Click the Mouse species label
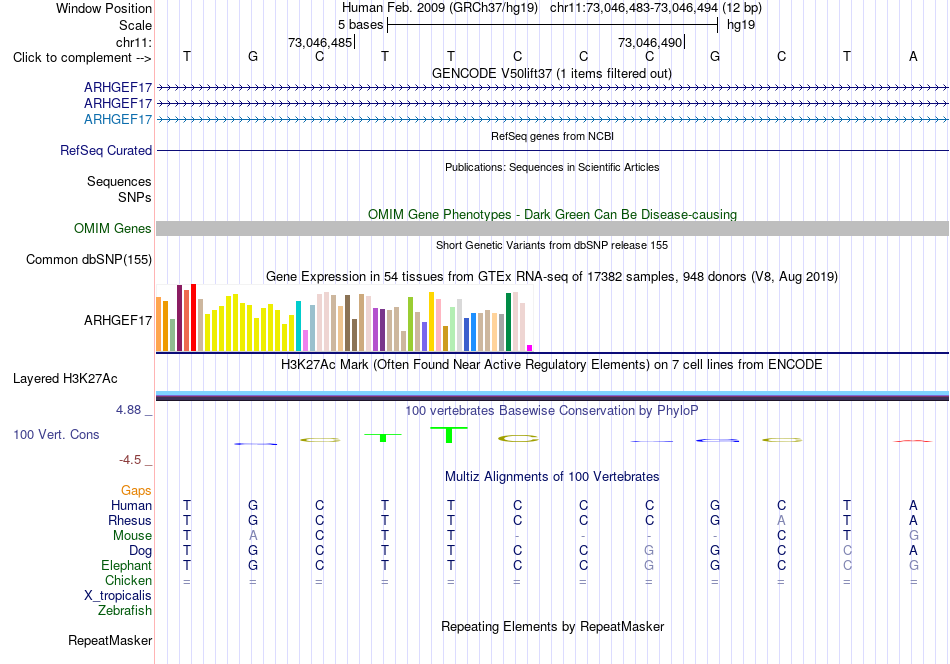 pos(132,536)
